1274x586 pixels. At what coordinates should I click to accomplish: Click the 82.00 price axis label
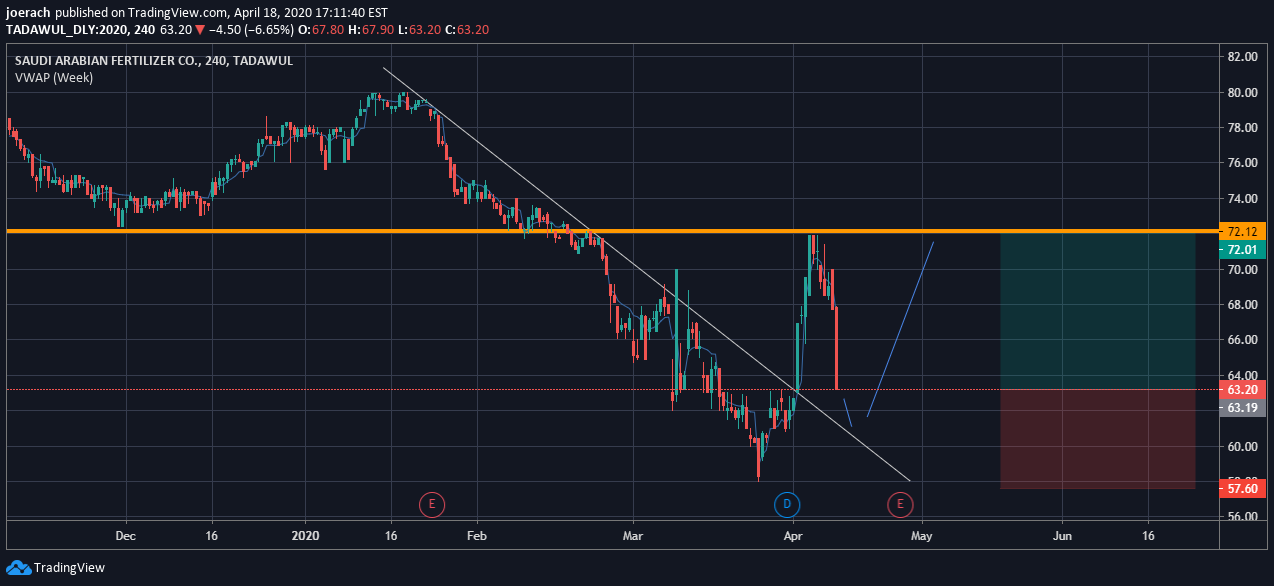coord(1242,57)
